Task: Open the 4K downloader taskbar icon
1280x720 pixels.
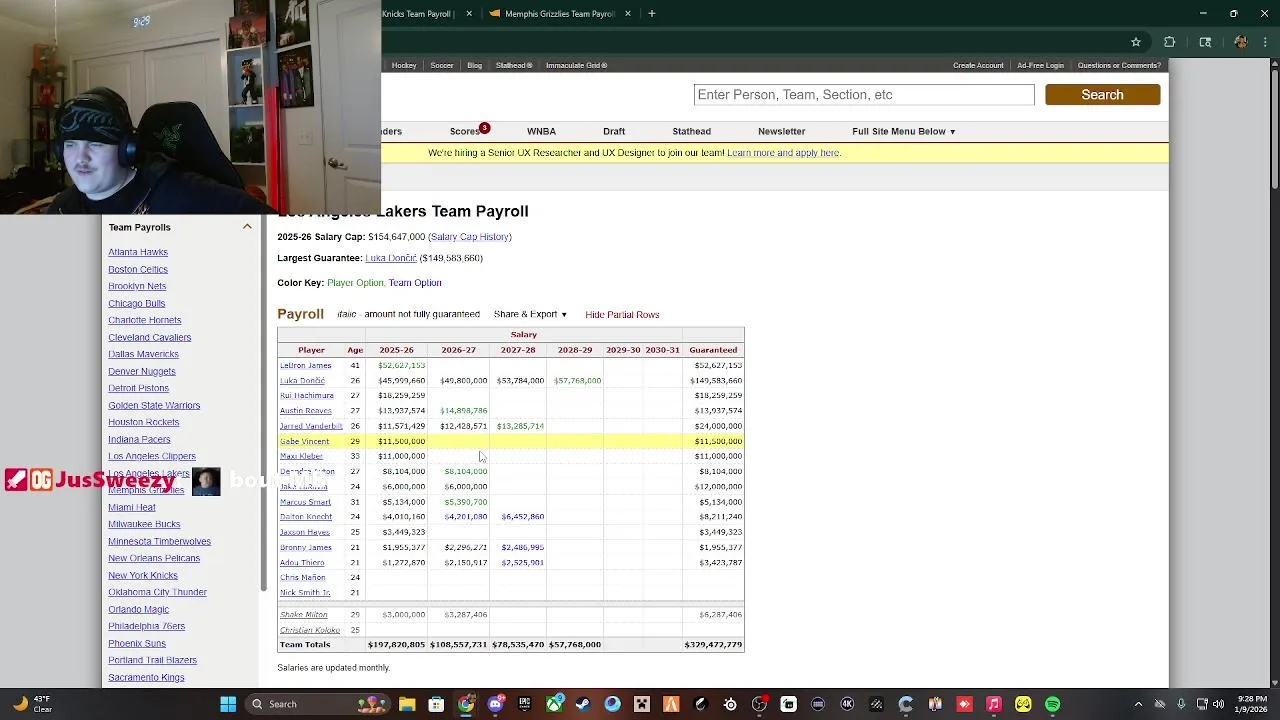Action: pos(847,704)
